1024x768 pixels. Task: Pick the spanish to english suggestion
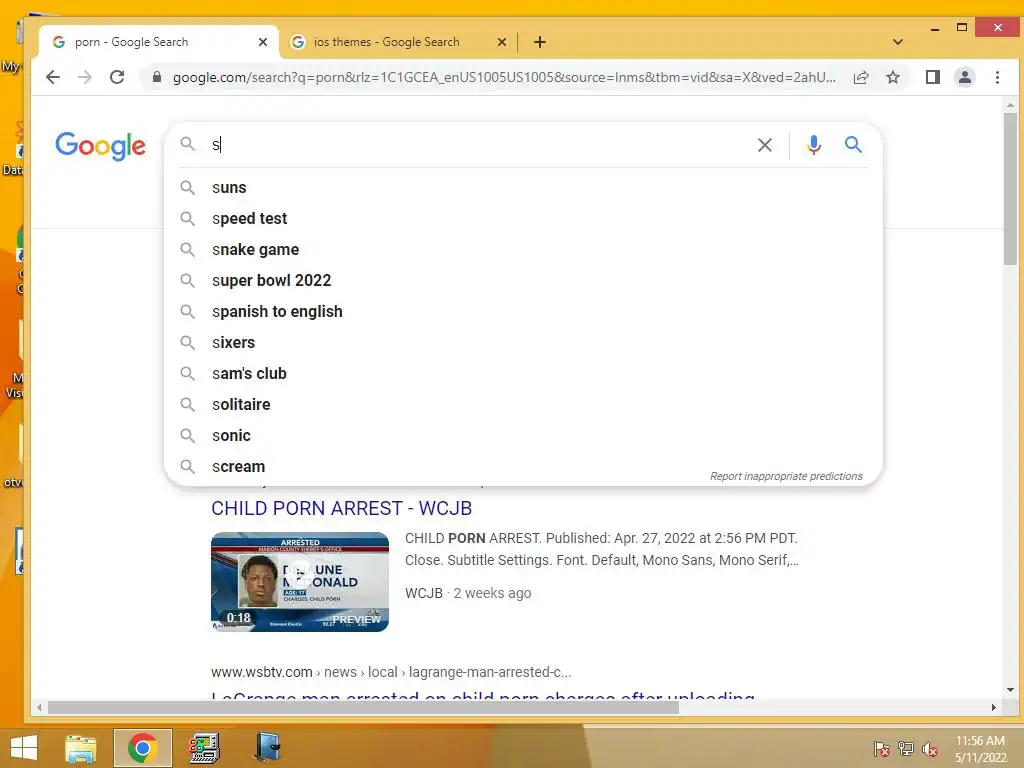[524, 312]
